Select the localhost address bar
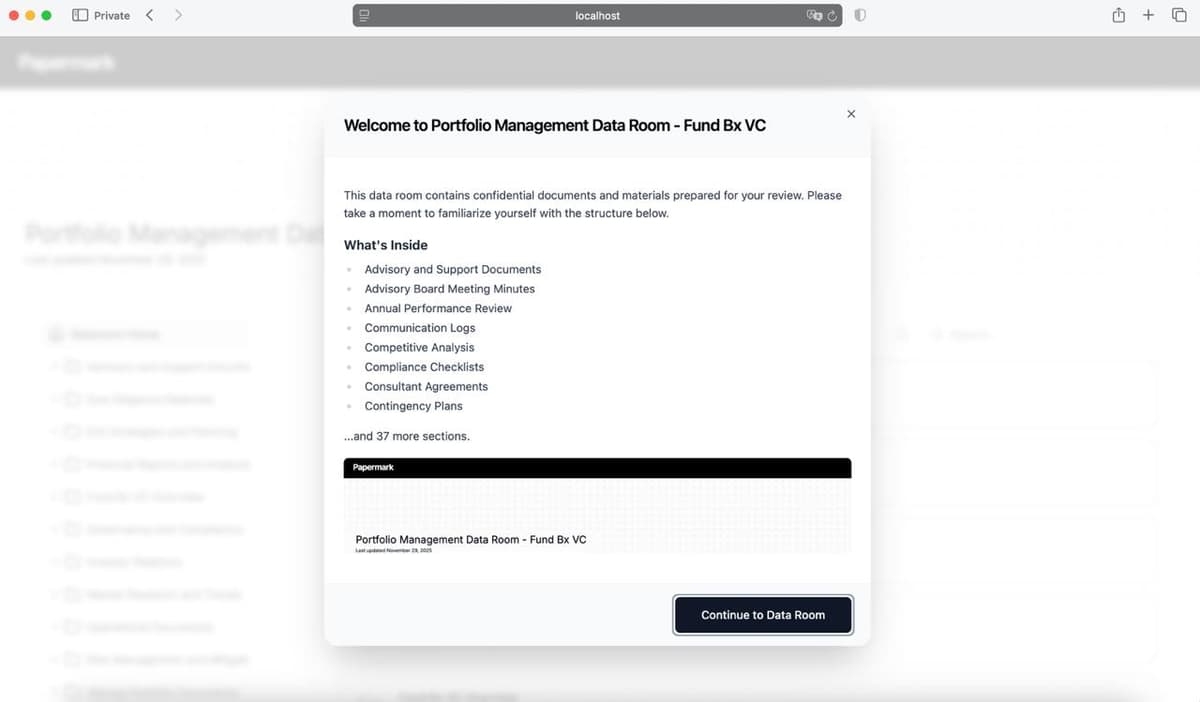 597,15
